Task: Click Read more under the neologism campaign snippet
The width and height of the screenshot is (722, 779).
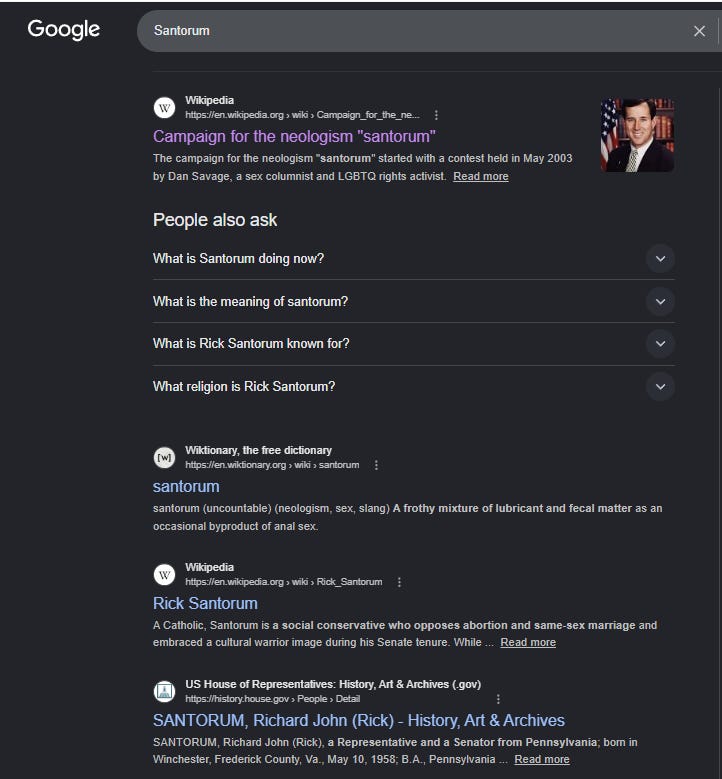Action: coord(481,176)
